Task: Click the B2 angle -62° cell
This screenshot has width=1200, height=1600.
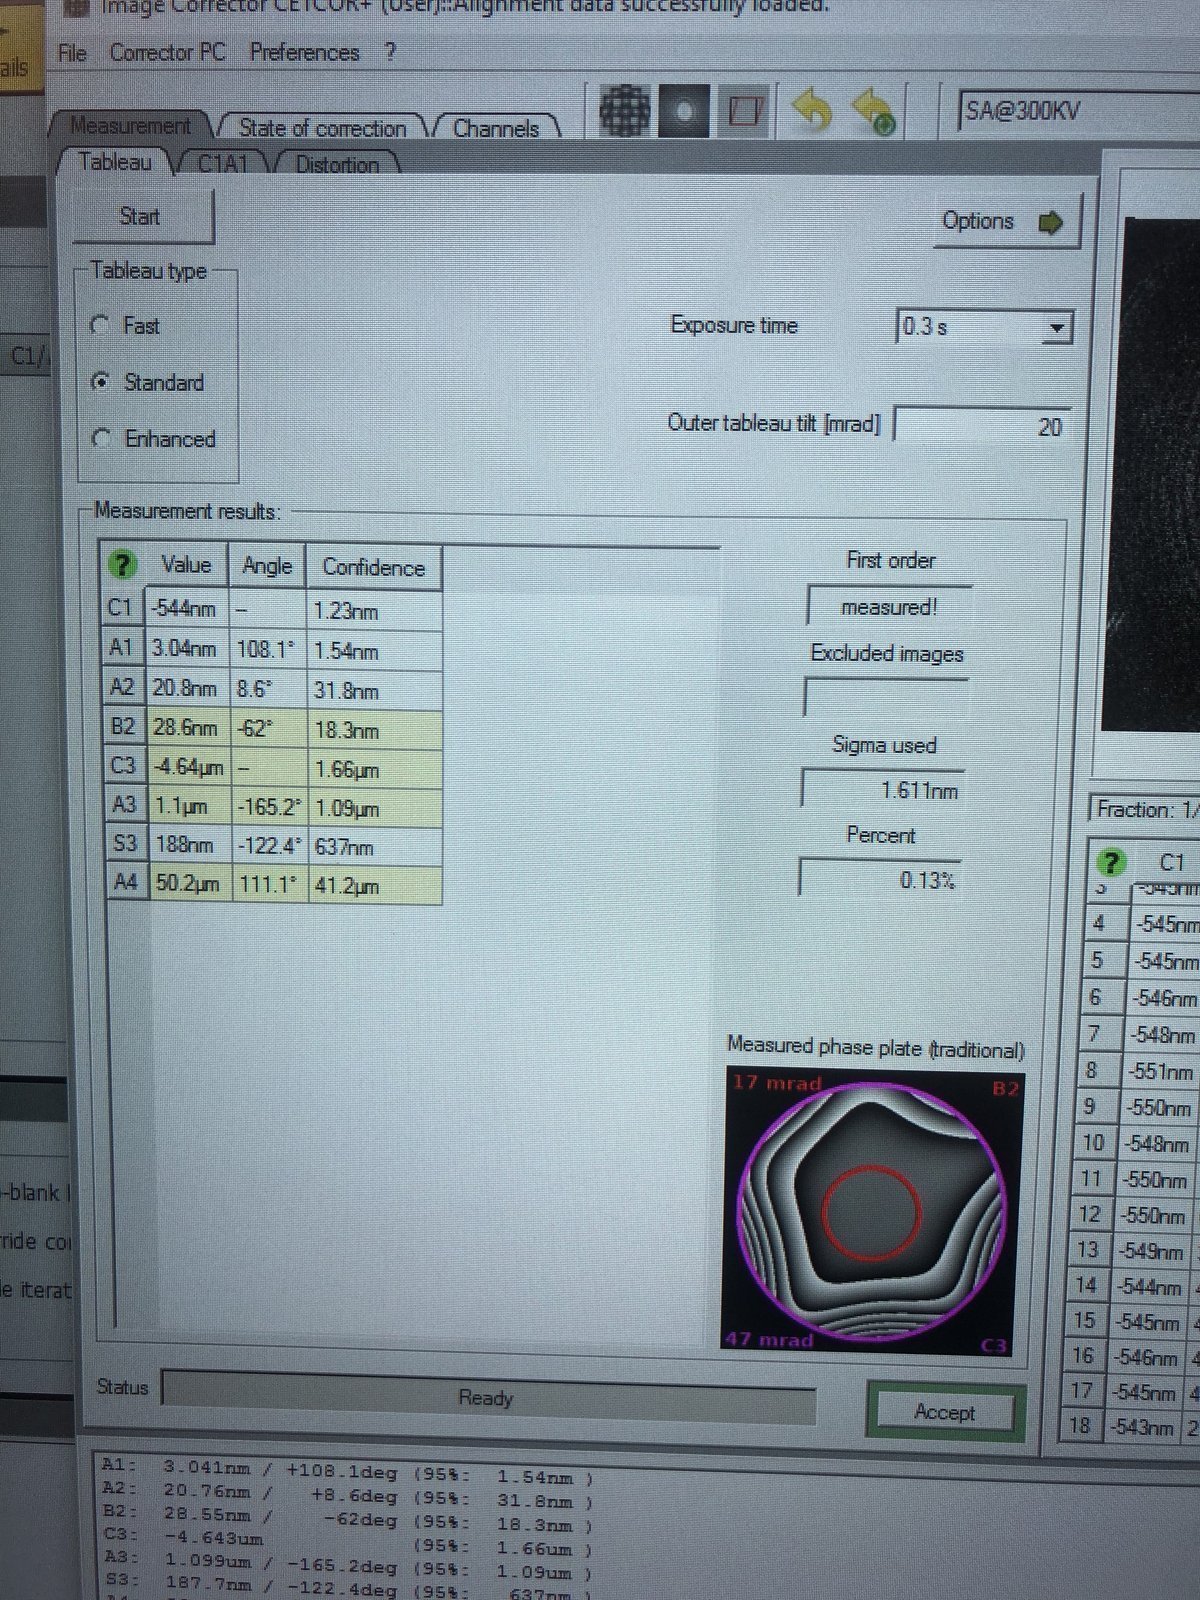Action: pos(268,728)
